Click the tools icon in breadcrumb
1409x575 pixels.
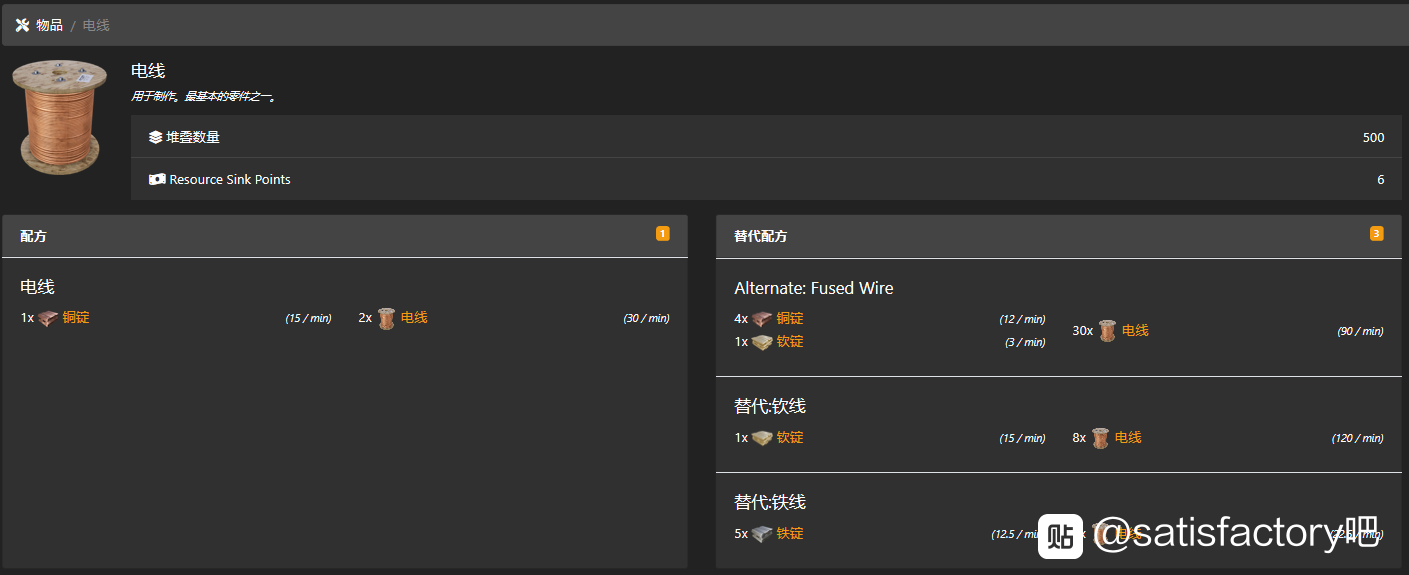[x=22, y=25]
